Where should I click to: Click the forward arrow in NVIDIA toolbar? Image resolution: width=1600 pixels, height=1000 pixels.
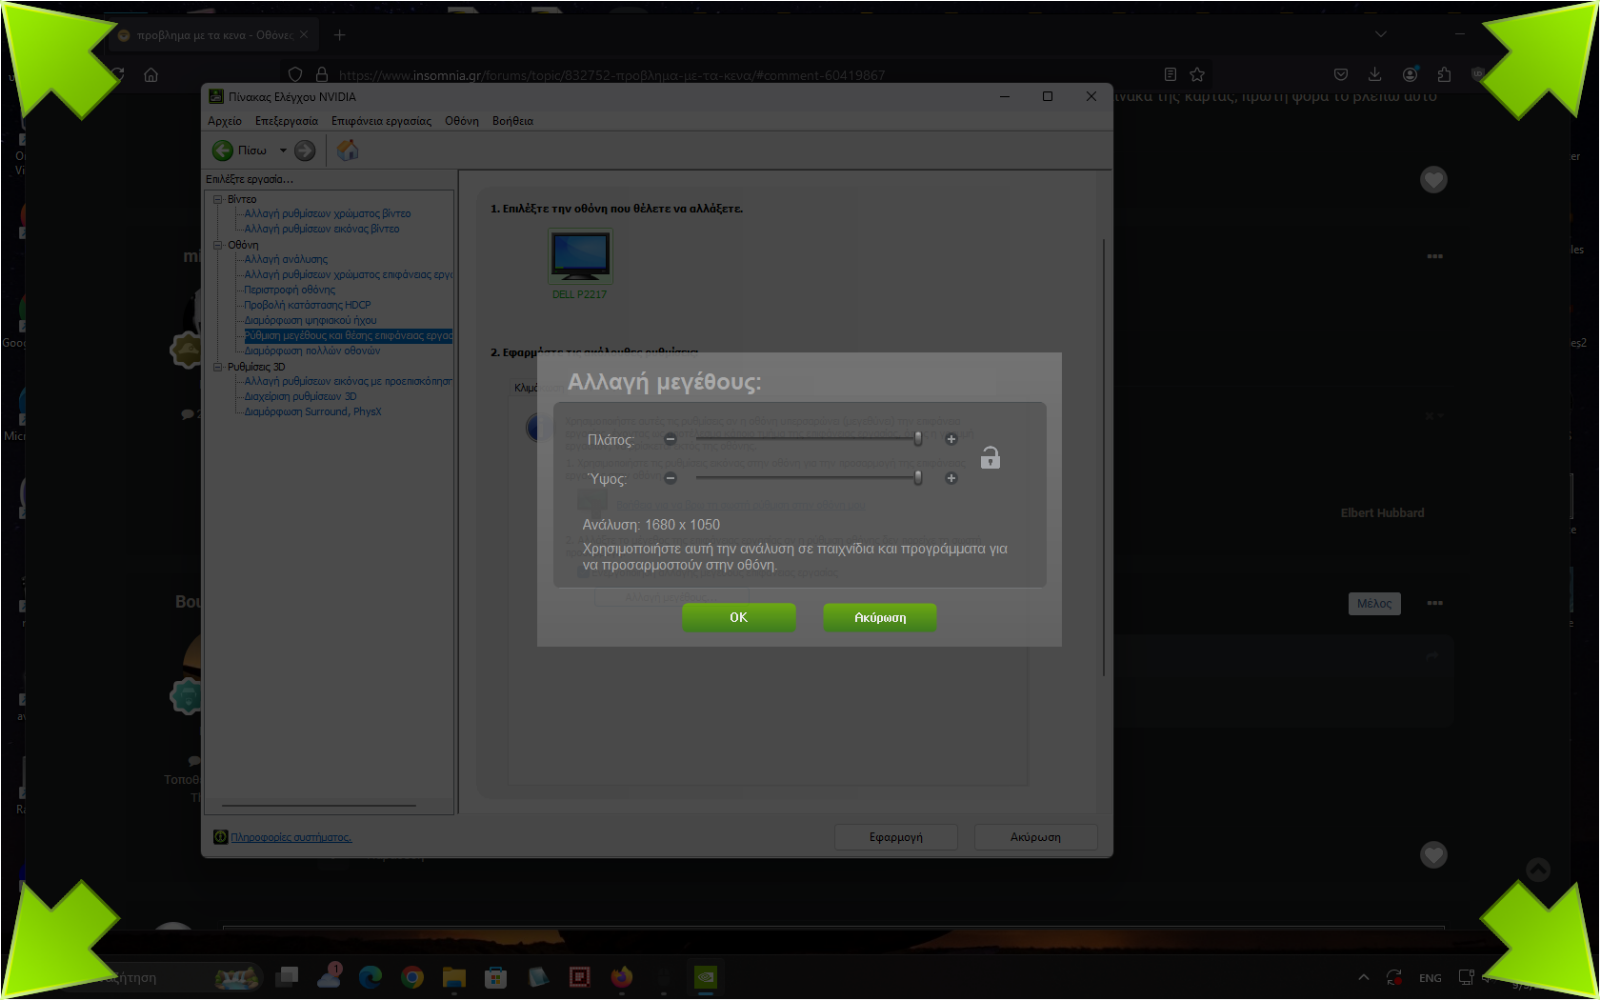coord(305,150)
